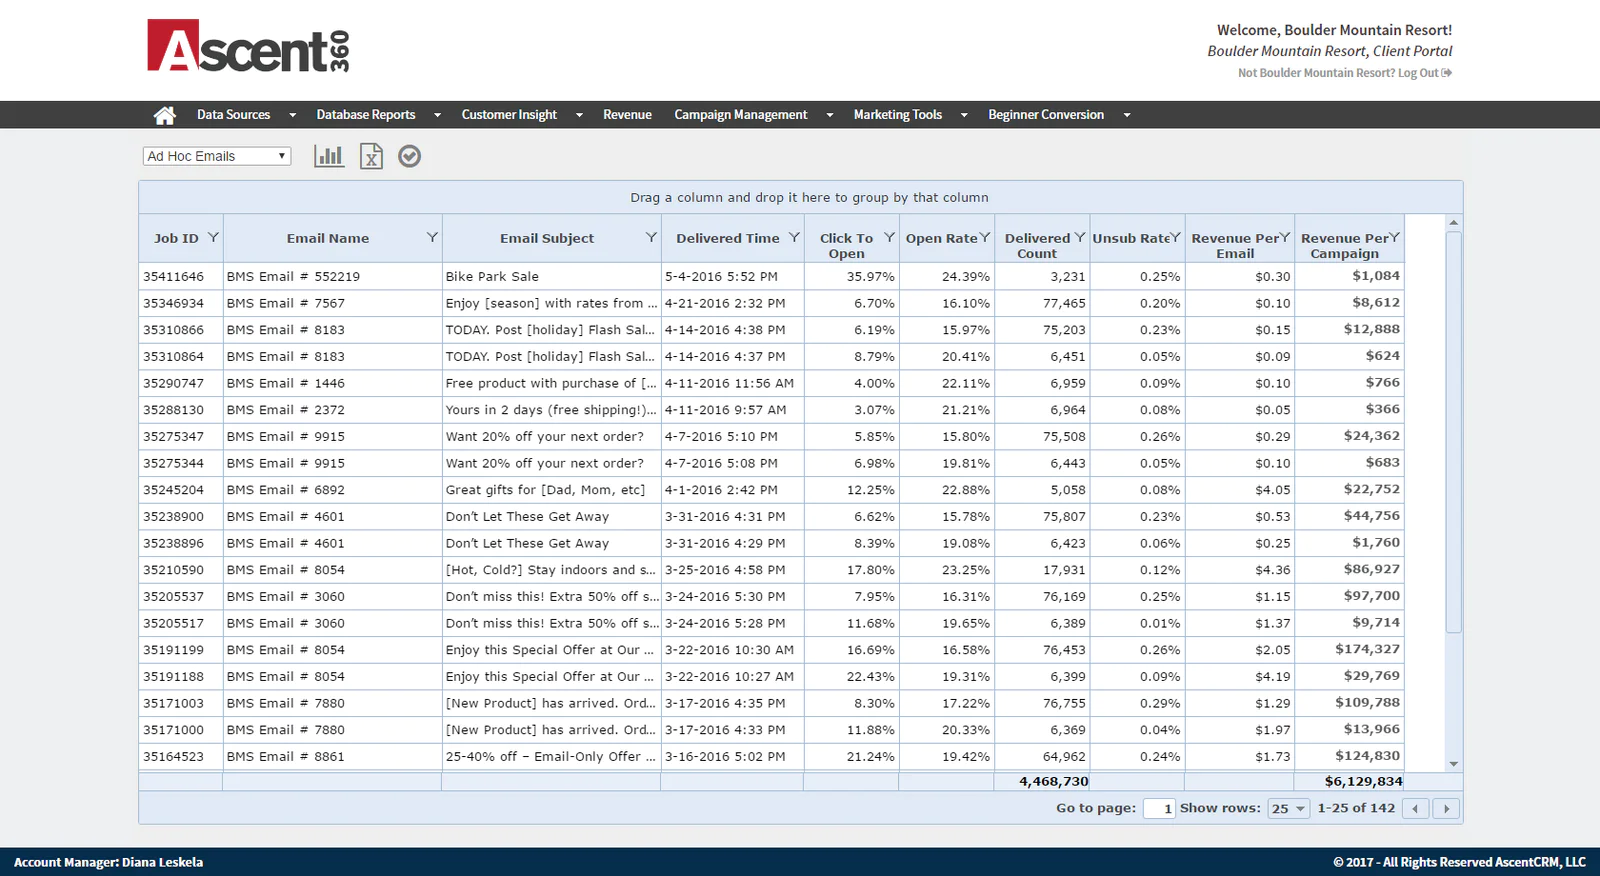This screenshot has height=876, width=1600.
Task: Open the Revenue Per Email filter icon
Action: point(1285,237)
